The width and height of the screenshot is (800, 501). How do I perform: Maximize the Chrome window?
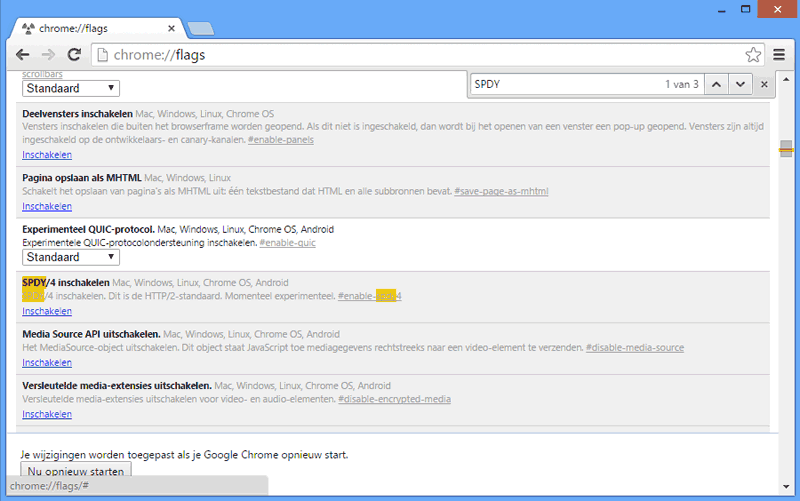click(x=745, y=9)
